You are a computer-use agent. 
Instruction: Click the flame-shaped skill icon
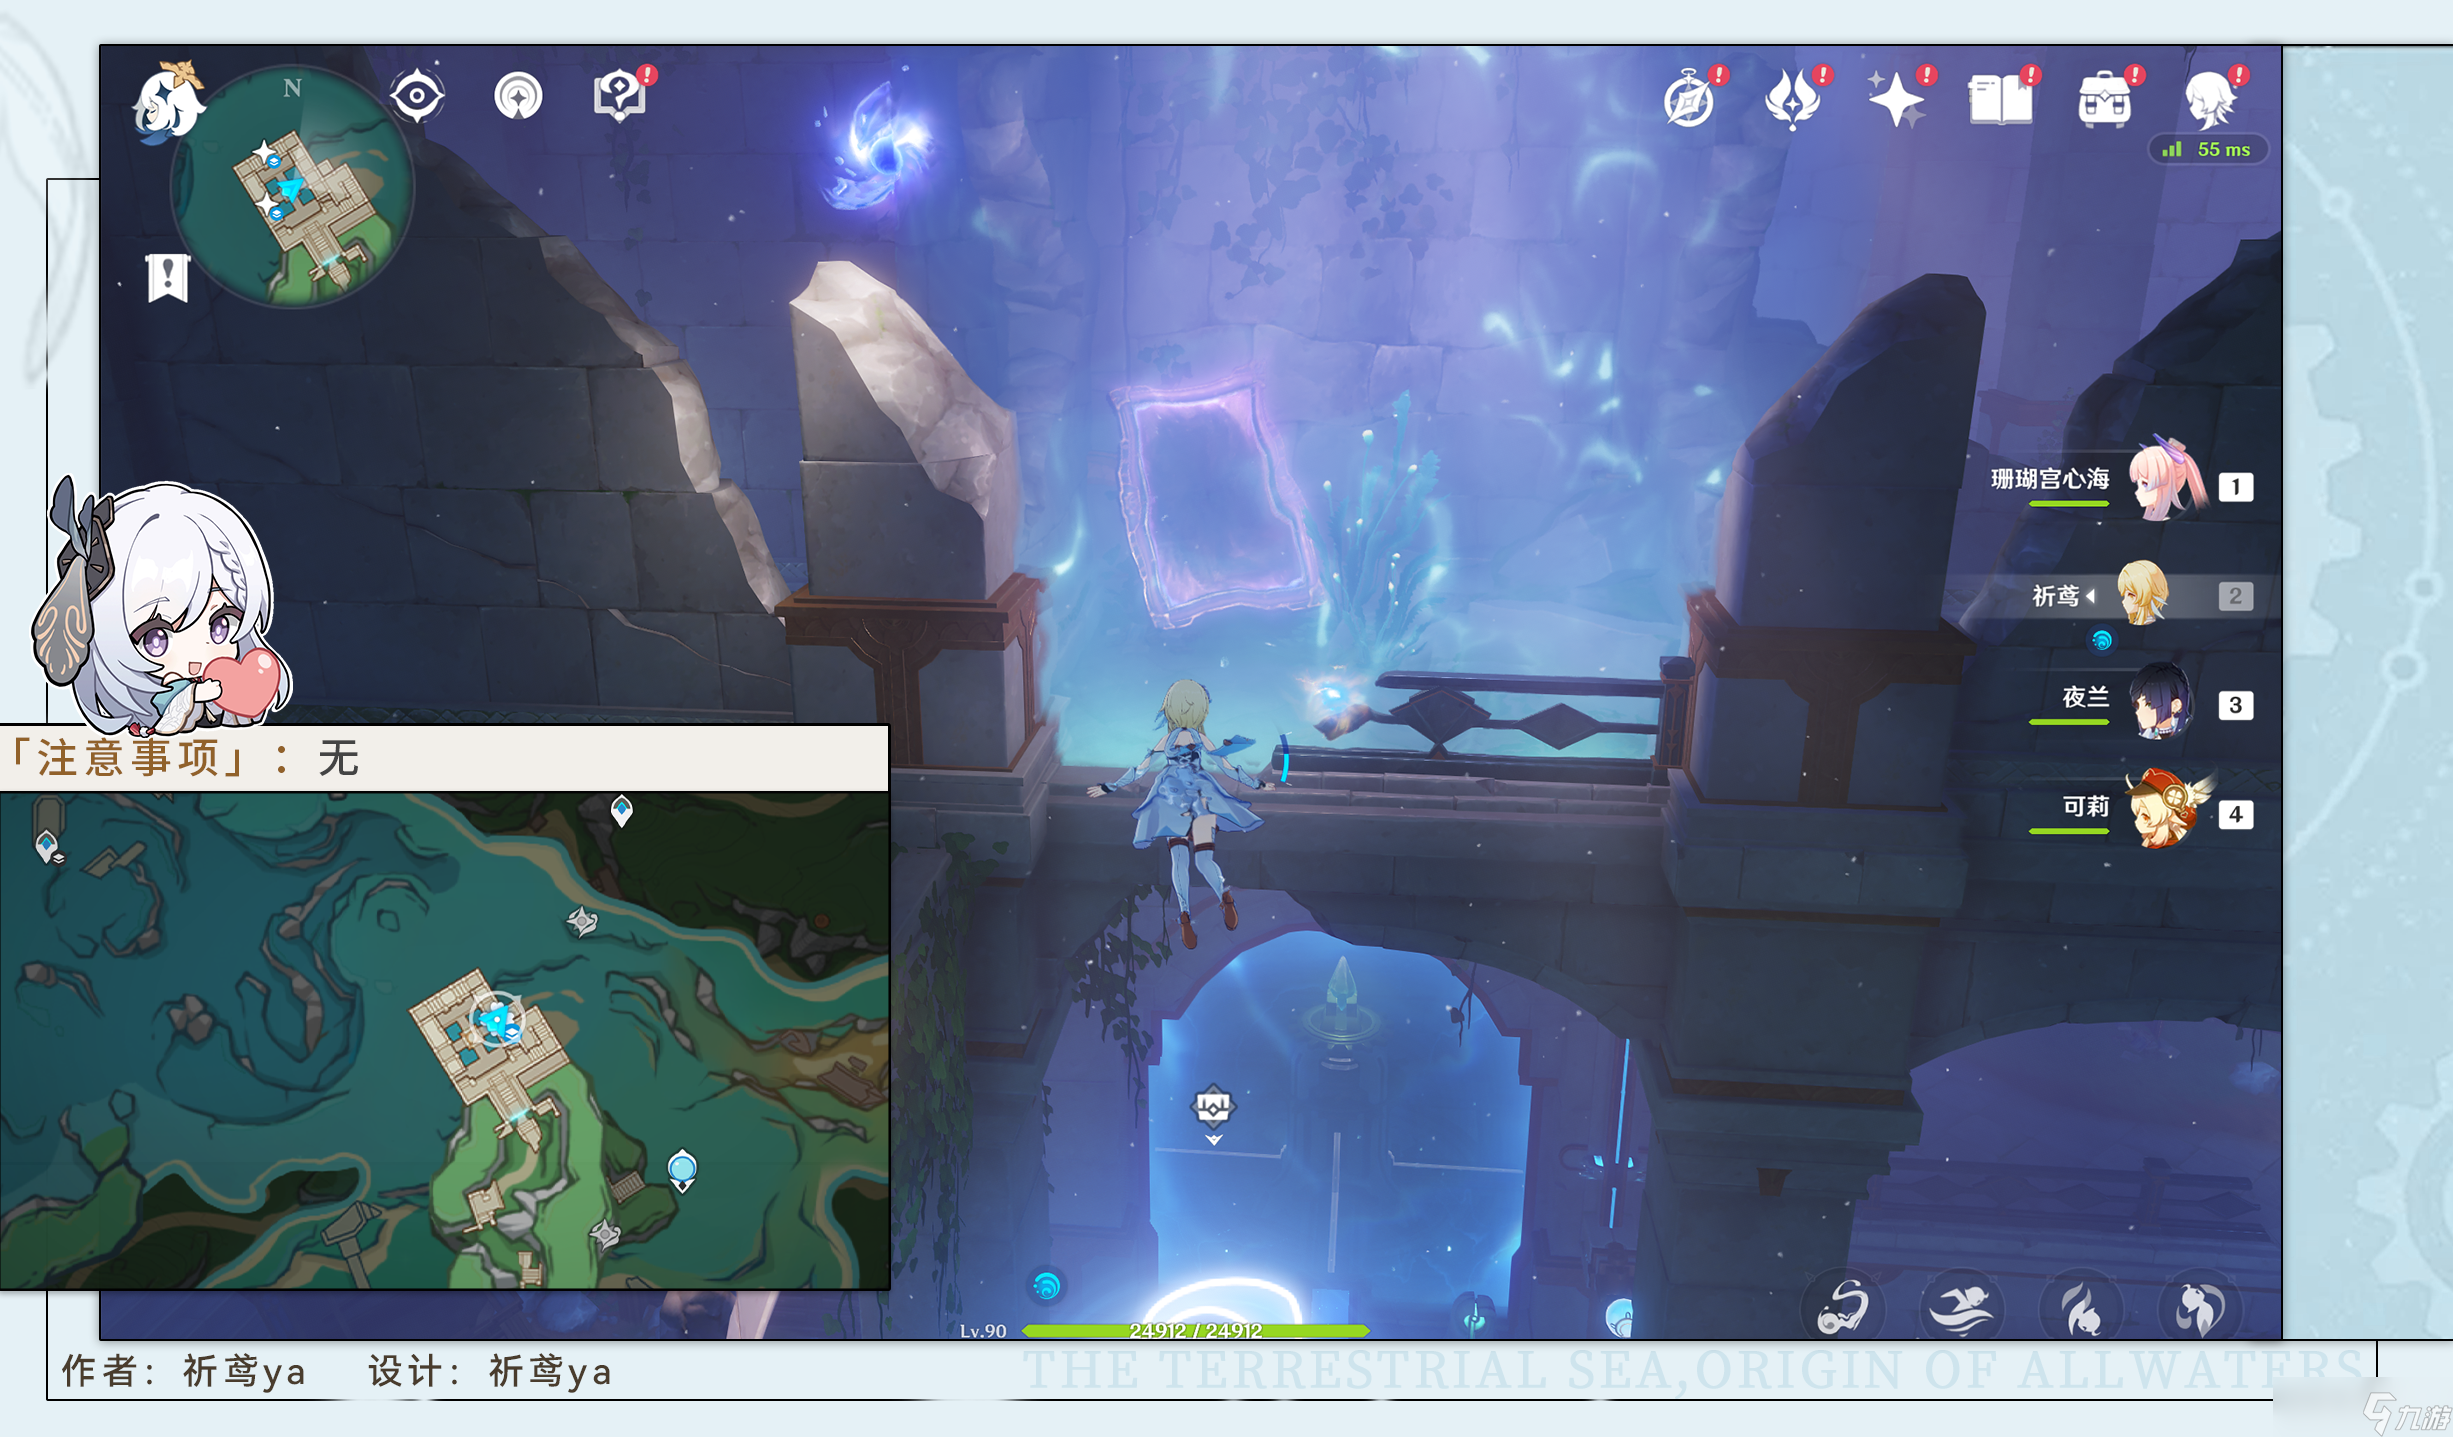tap(2080, 1307)
